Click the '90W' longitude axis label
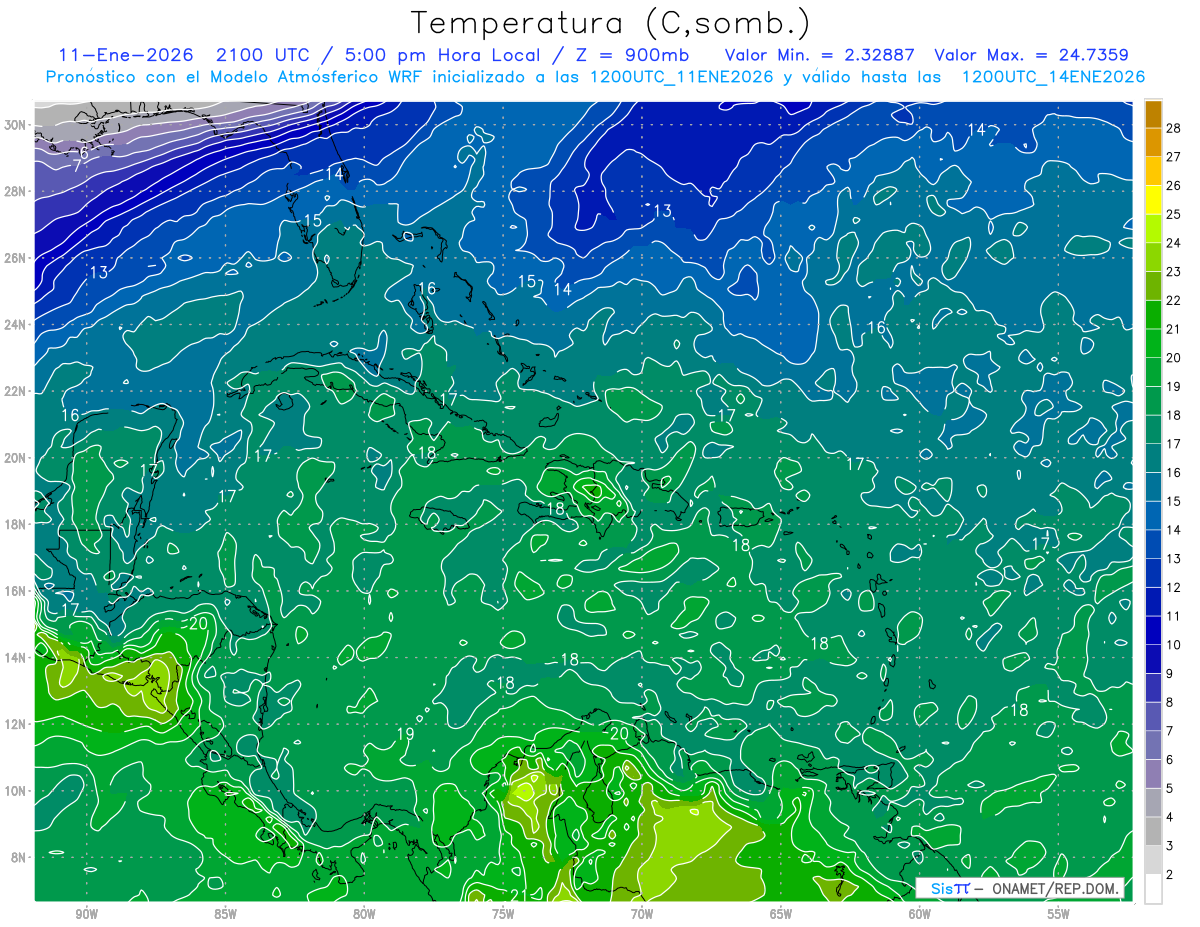 pos(86,915)
